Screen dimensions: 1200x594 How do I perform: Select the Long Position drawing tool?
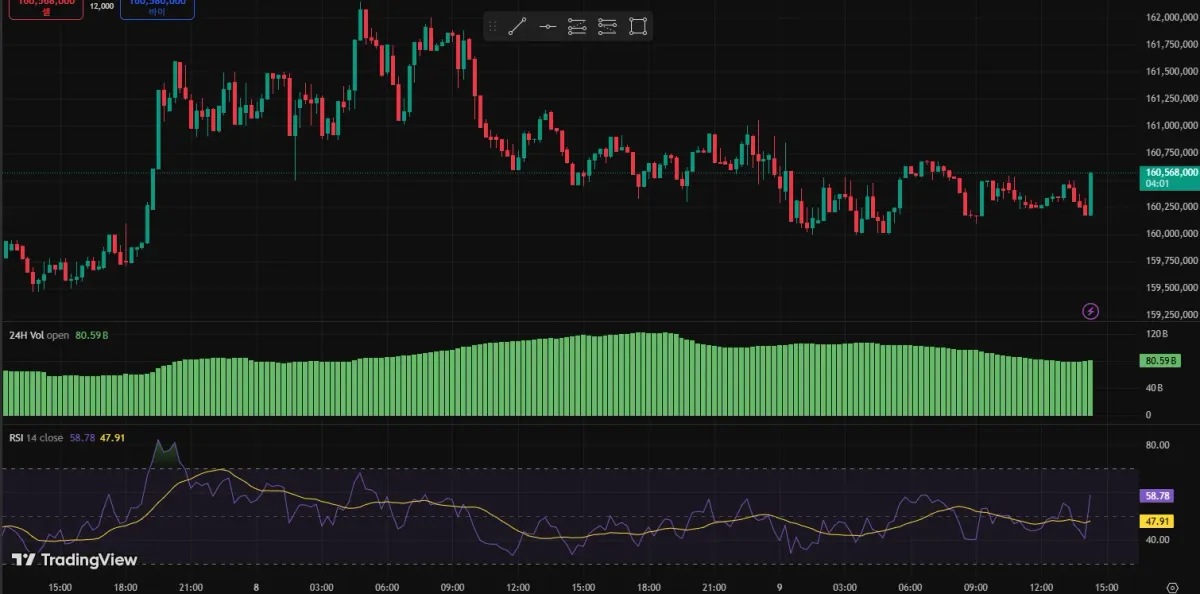pos(577,27)
